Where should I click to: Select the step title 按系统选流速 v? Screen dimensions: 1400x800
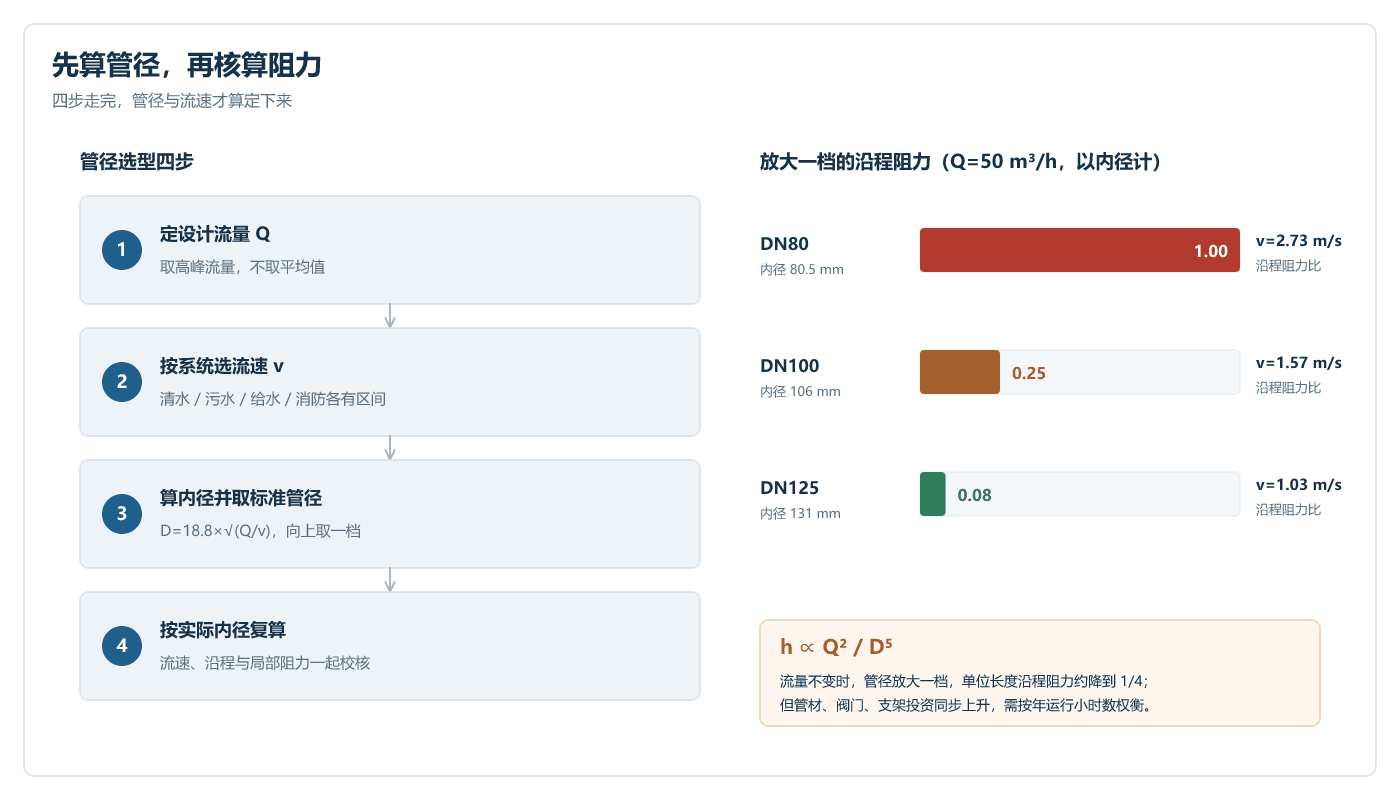(222, 366)
